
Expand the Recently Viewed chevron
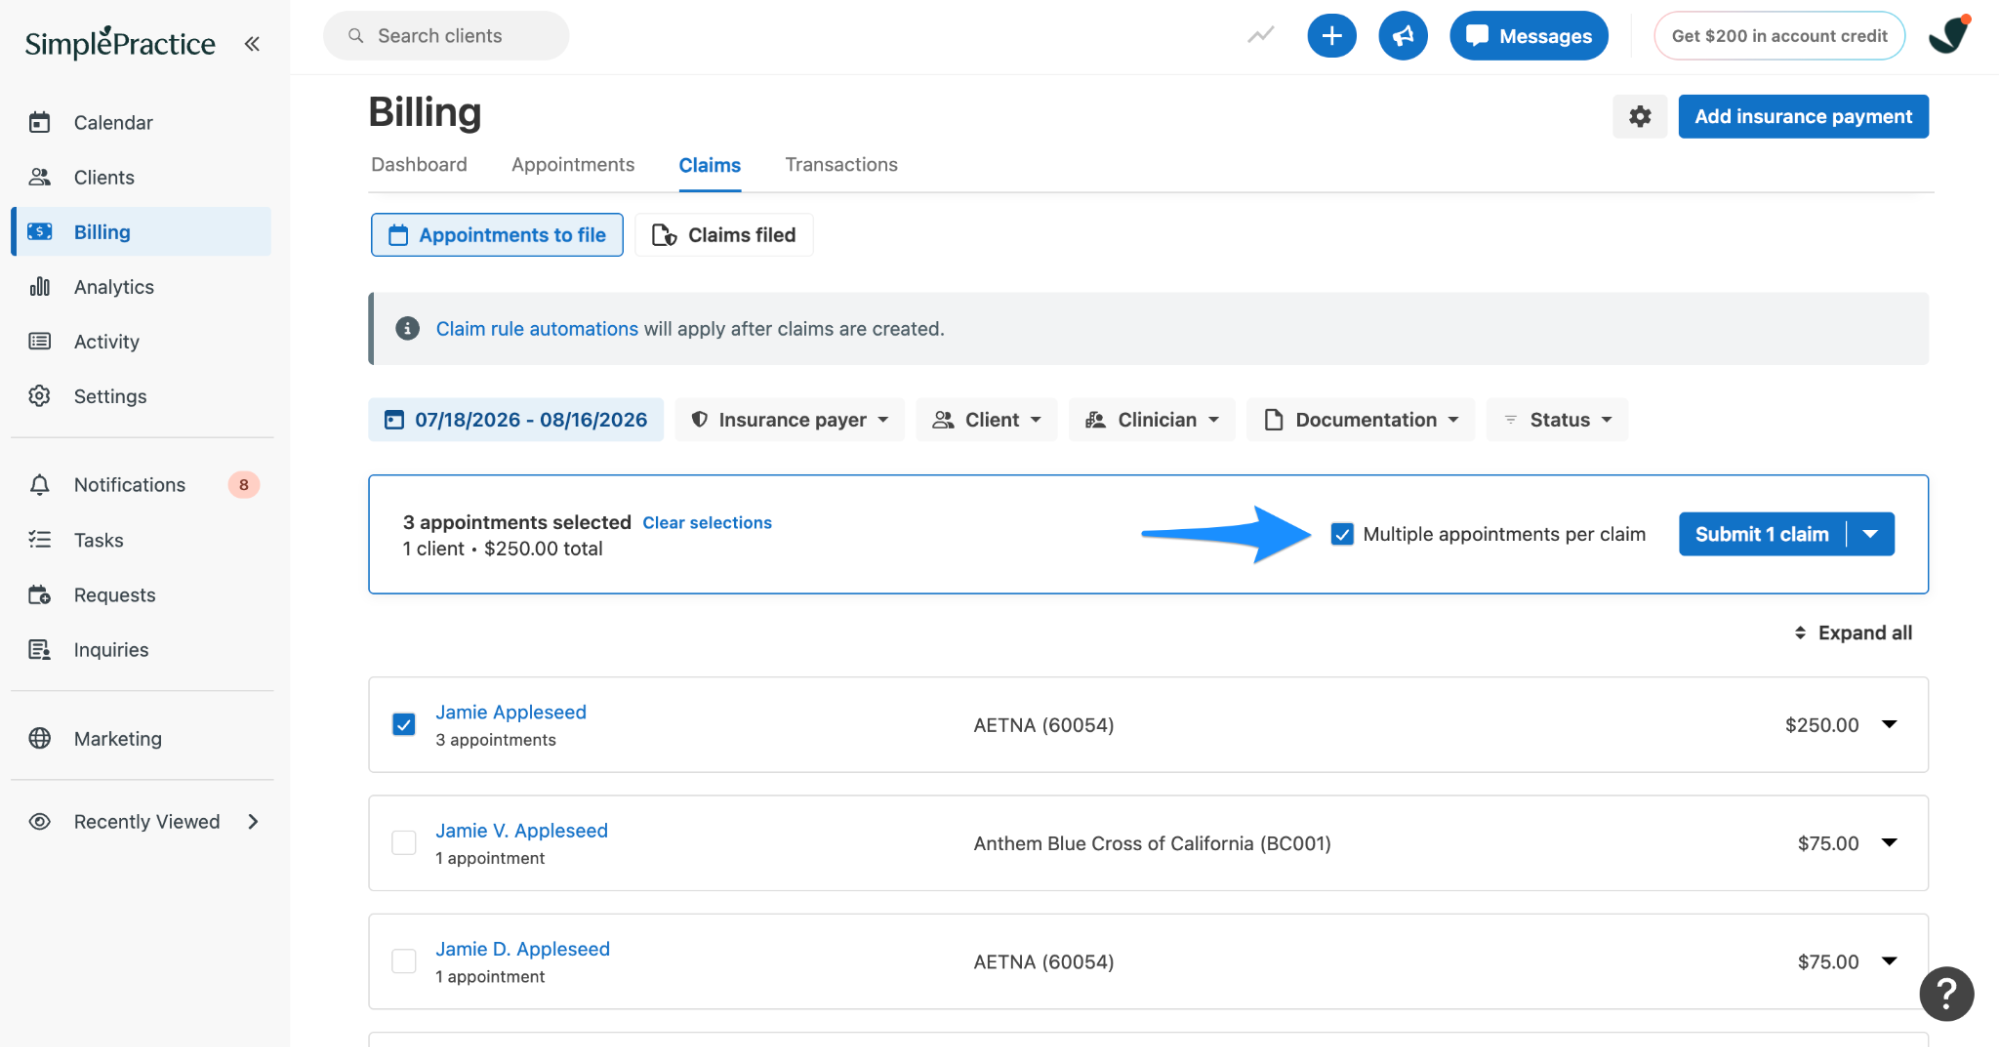pos(253,821)
